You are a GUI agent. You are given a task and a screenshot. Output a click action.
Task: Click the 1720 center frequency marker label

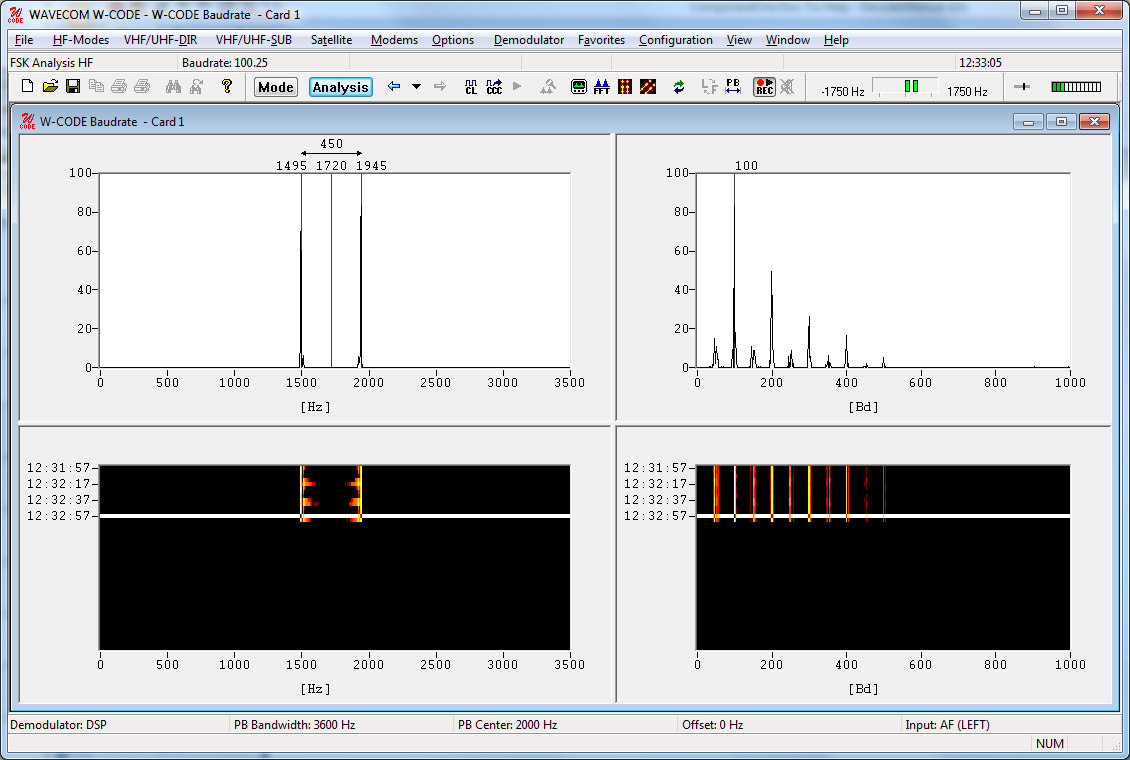click(332, 166)
